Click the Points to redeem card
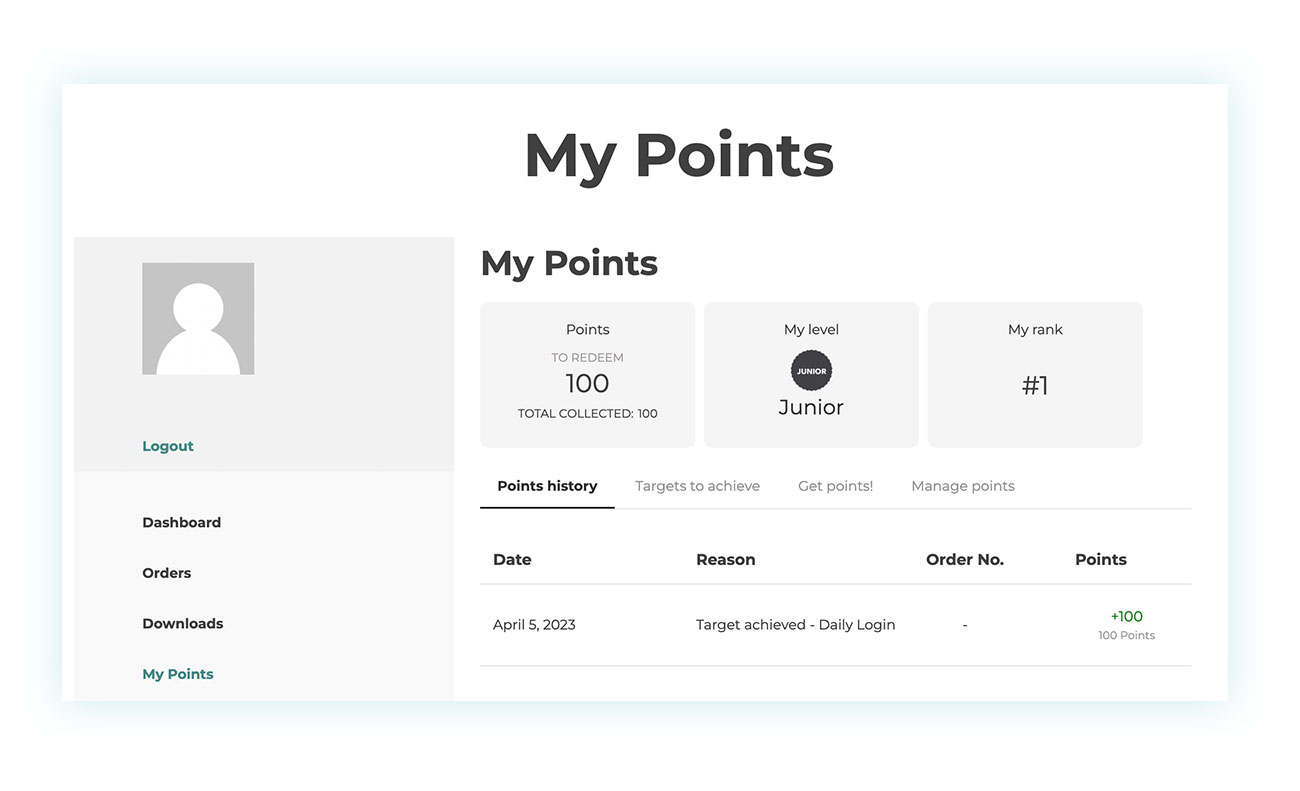The width and height of the screenshot is (1300, 791). (x=587, y=375)
